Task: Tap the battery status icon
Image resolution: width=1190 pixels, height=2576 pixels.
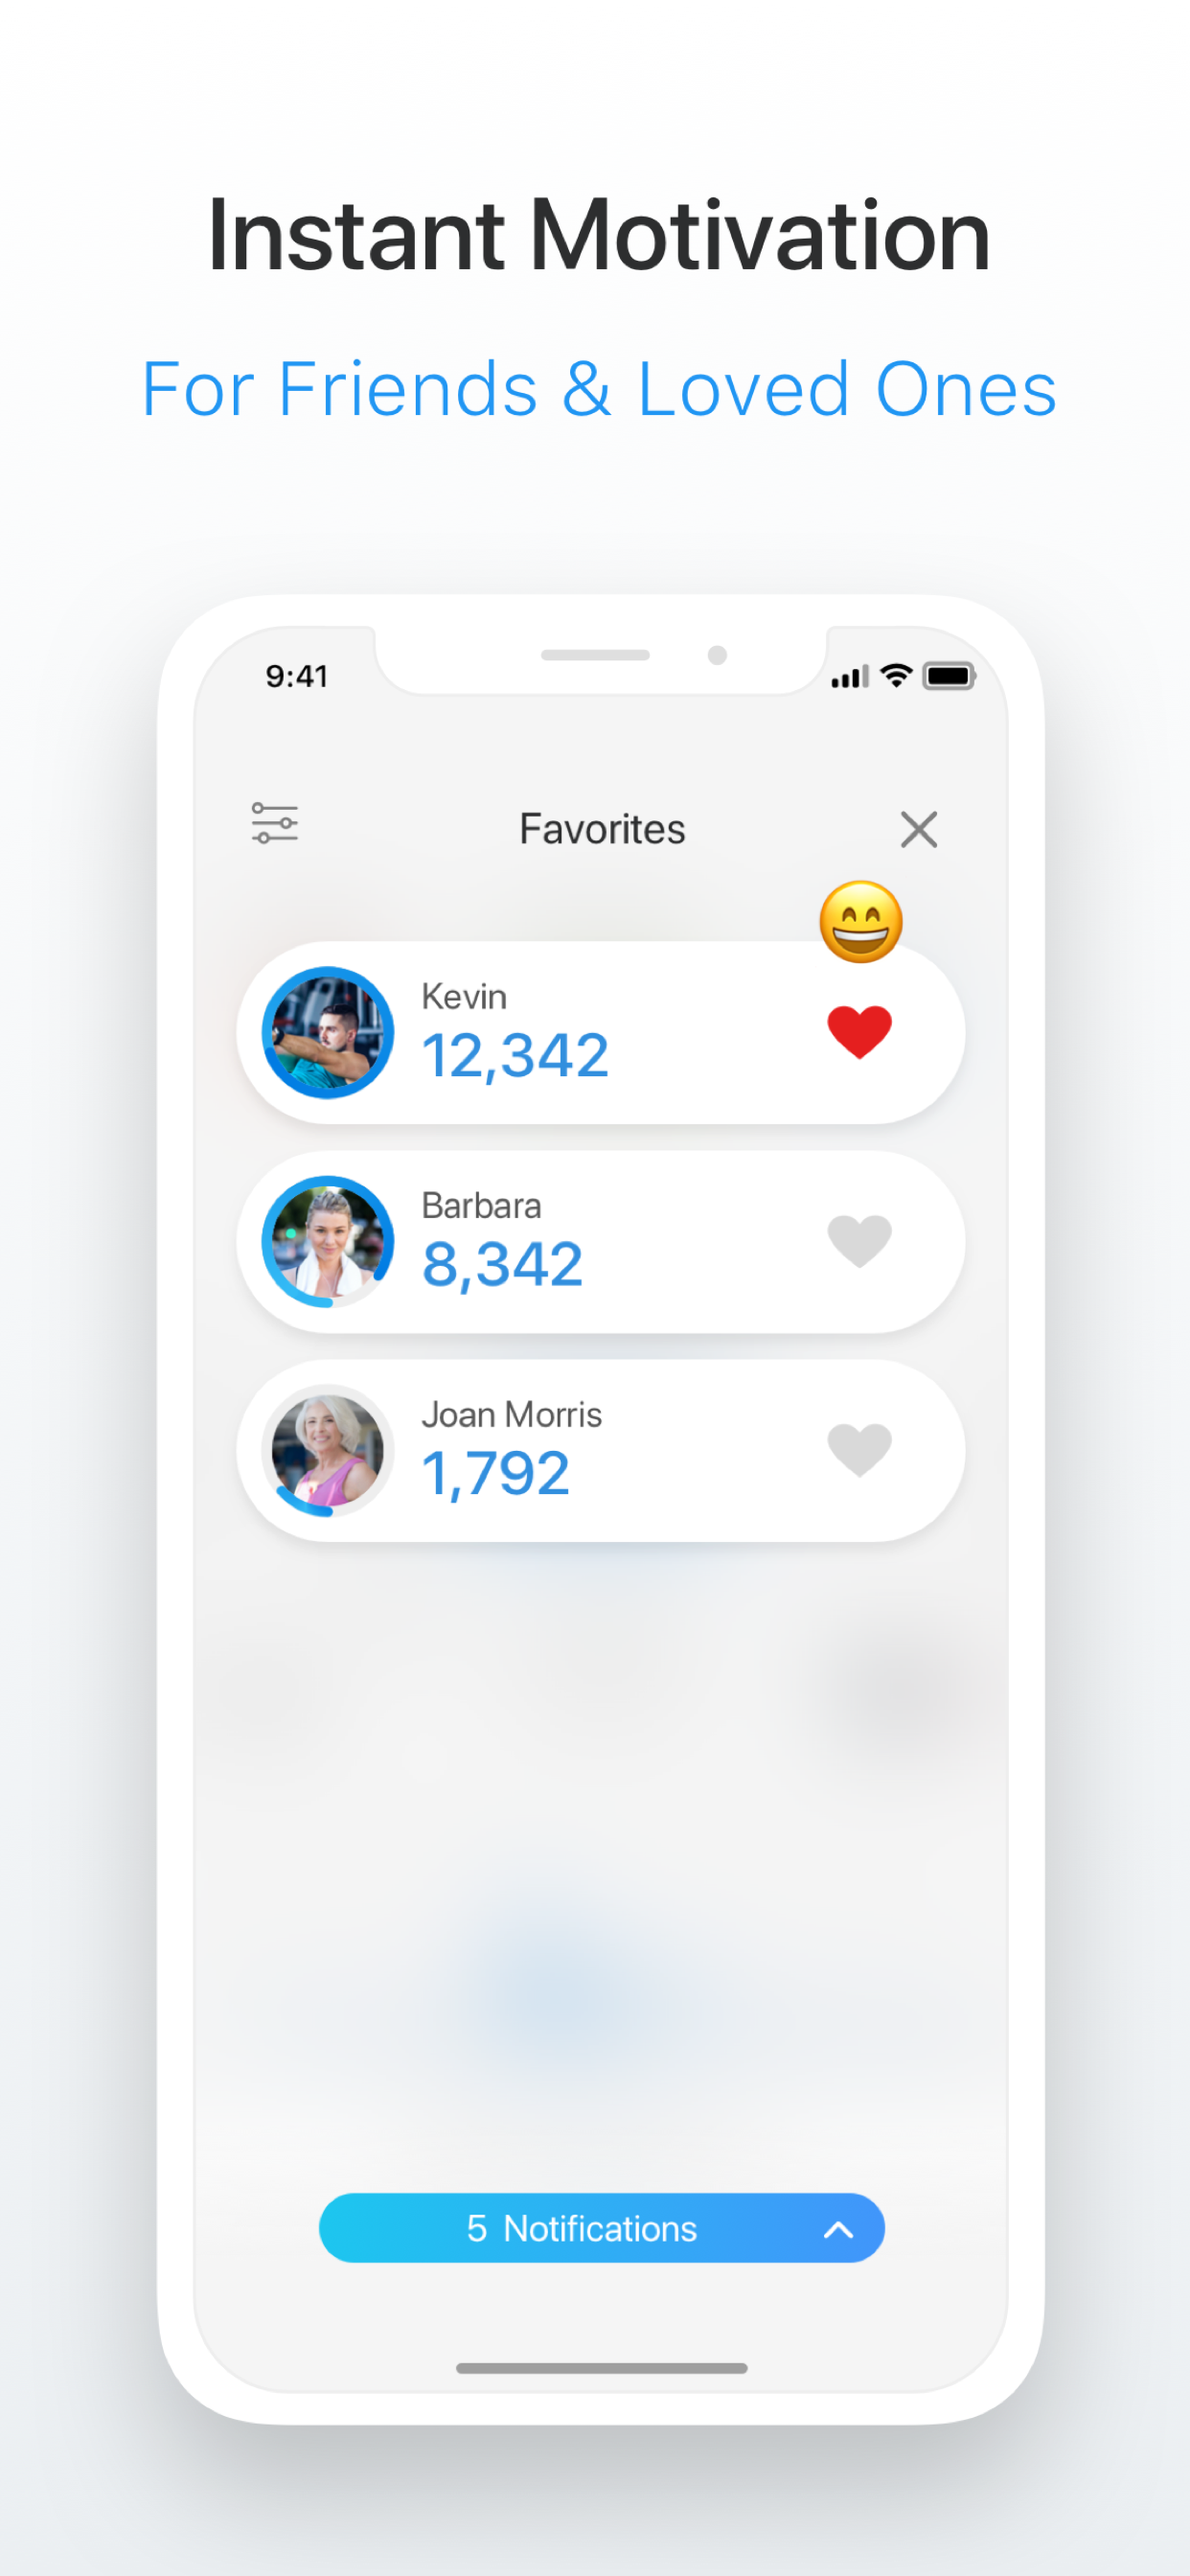Action: click(x=948, y=677)
